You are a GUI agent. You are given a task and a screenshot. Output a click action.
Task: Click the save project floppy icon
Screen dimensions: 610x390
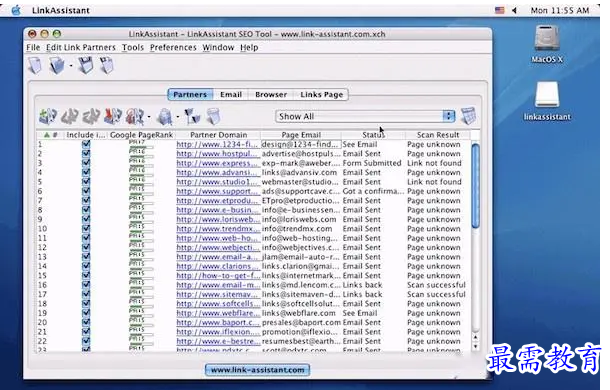[86, 65]
